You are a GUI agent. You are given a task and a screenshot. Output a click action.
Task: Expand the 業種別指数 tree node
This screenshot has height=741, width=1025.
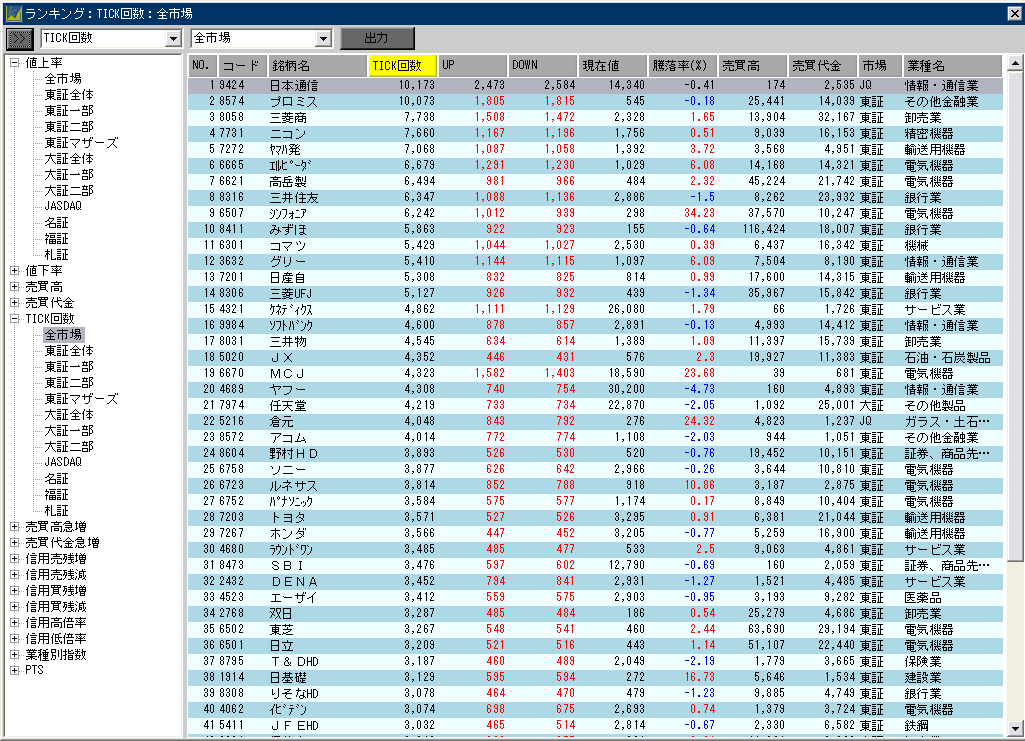click(14, 655)
